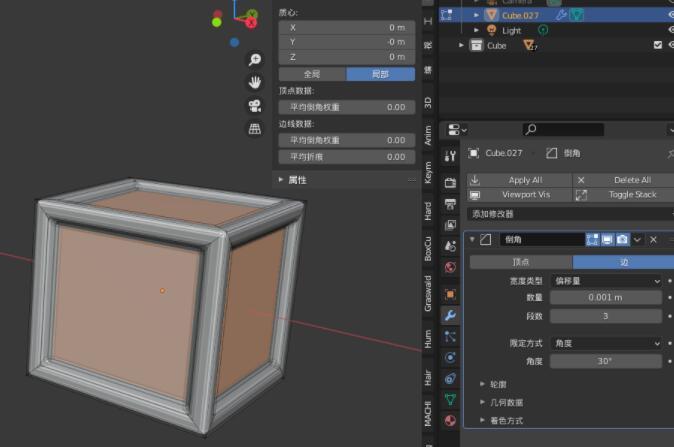
Task: Open the properties editor type dropdown
Action: click(x=456, y=129)
